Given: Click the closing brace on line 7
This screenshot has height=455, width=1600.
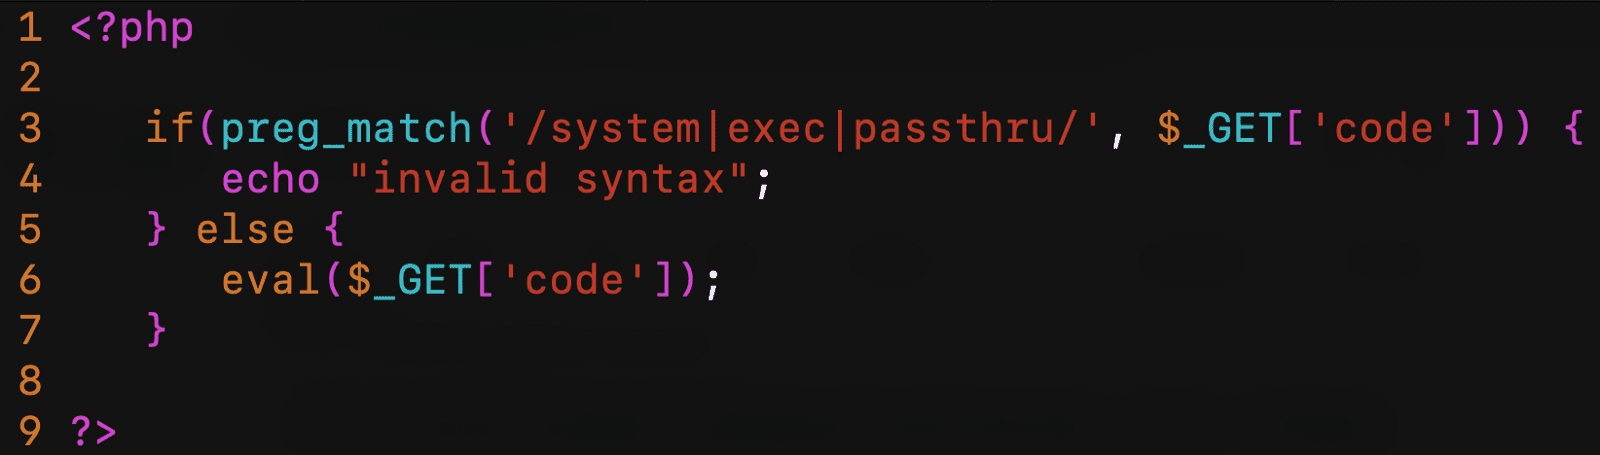Looking at the screenshot, I should pos(157,329).
